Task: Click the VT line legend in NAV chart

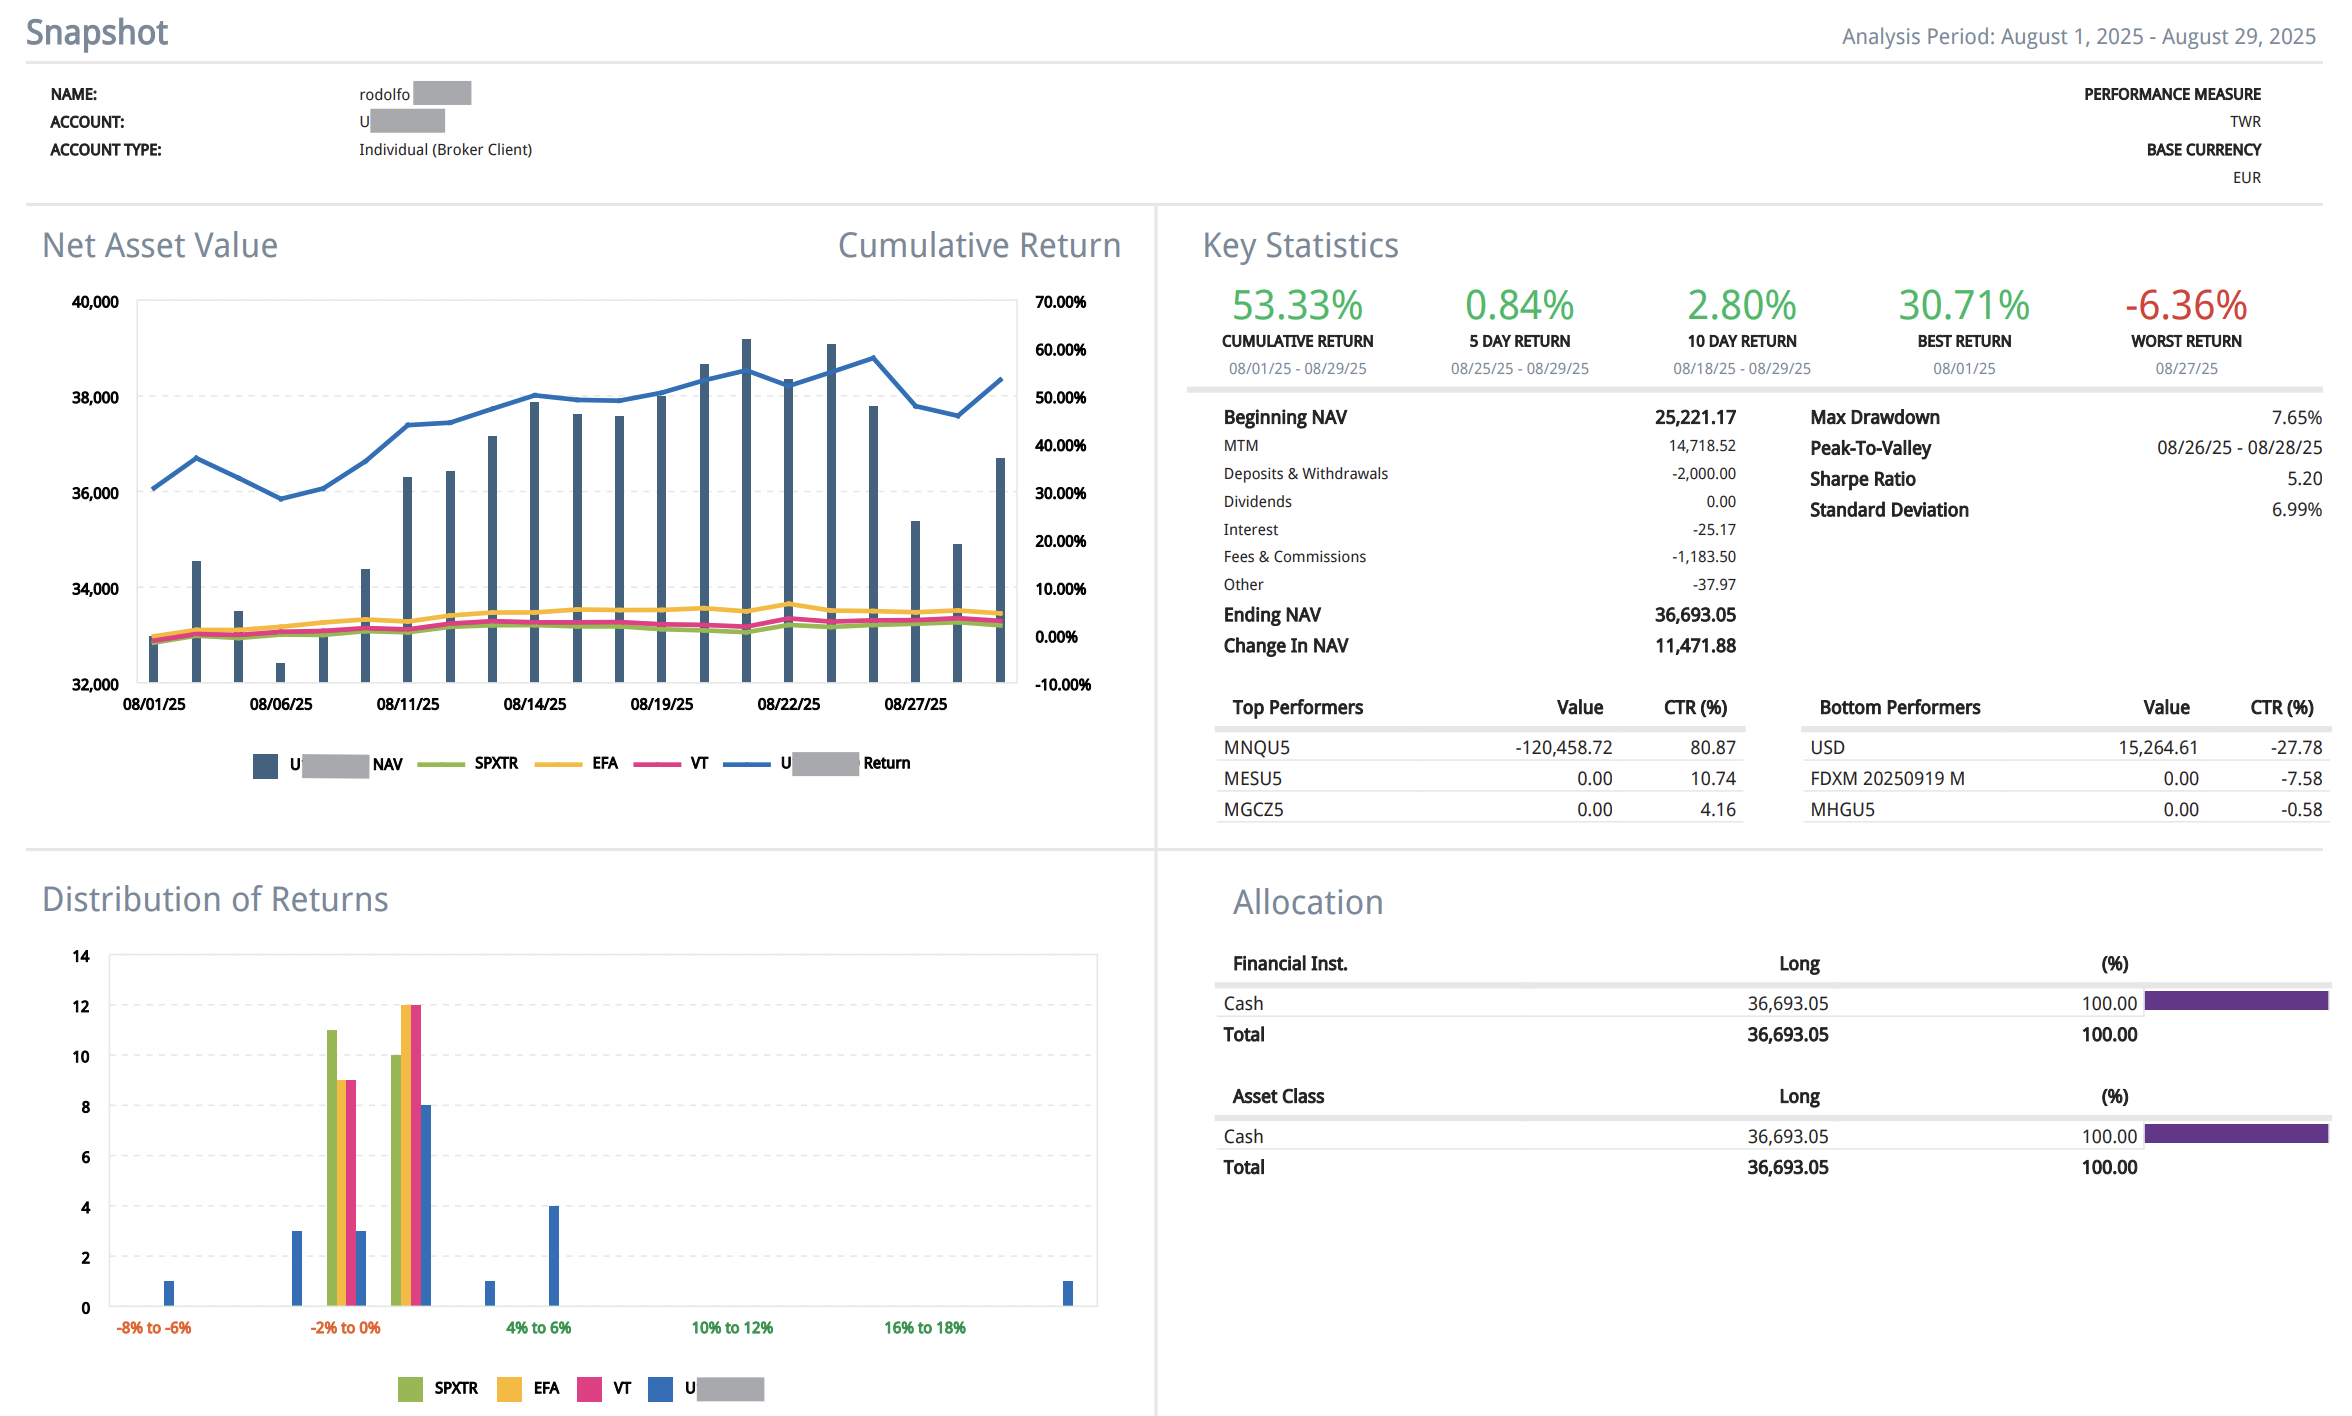Action: [657, 764]
